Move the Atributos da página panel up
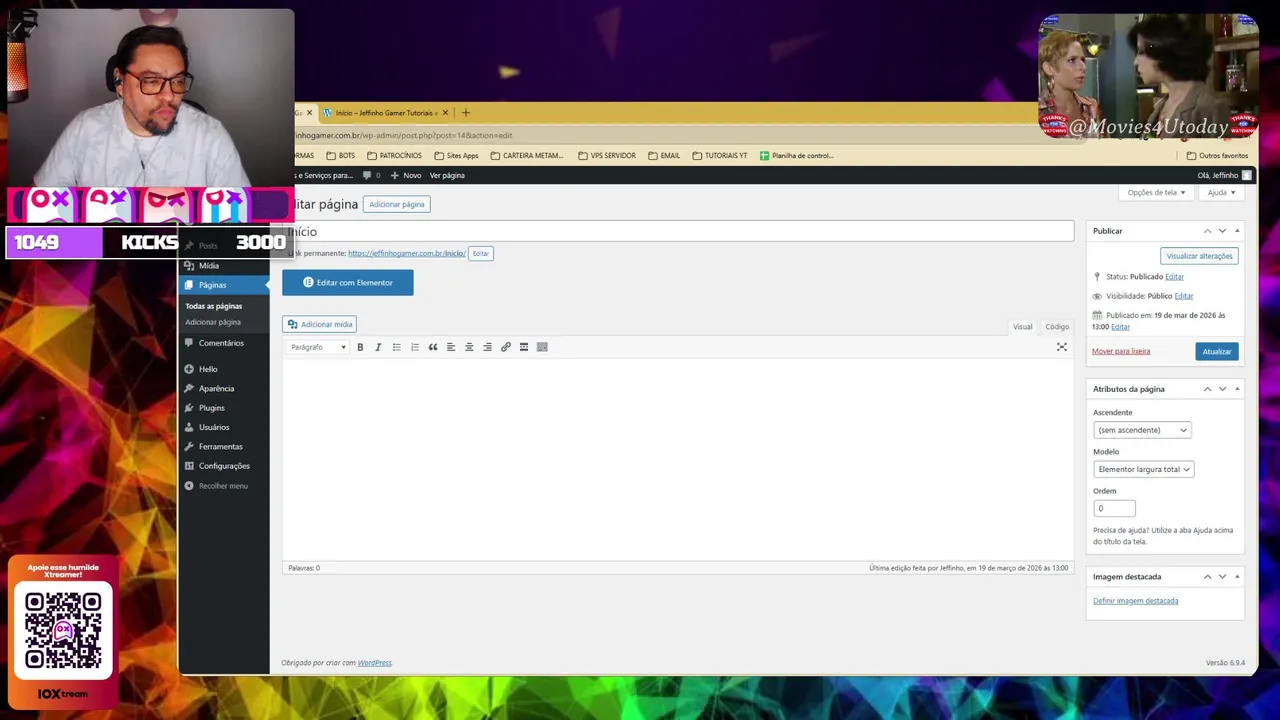 tap(1207, 389)
